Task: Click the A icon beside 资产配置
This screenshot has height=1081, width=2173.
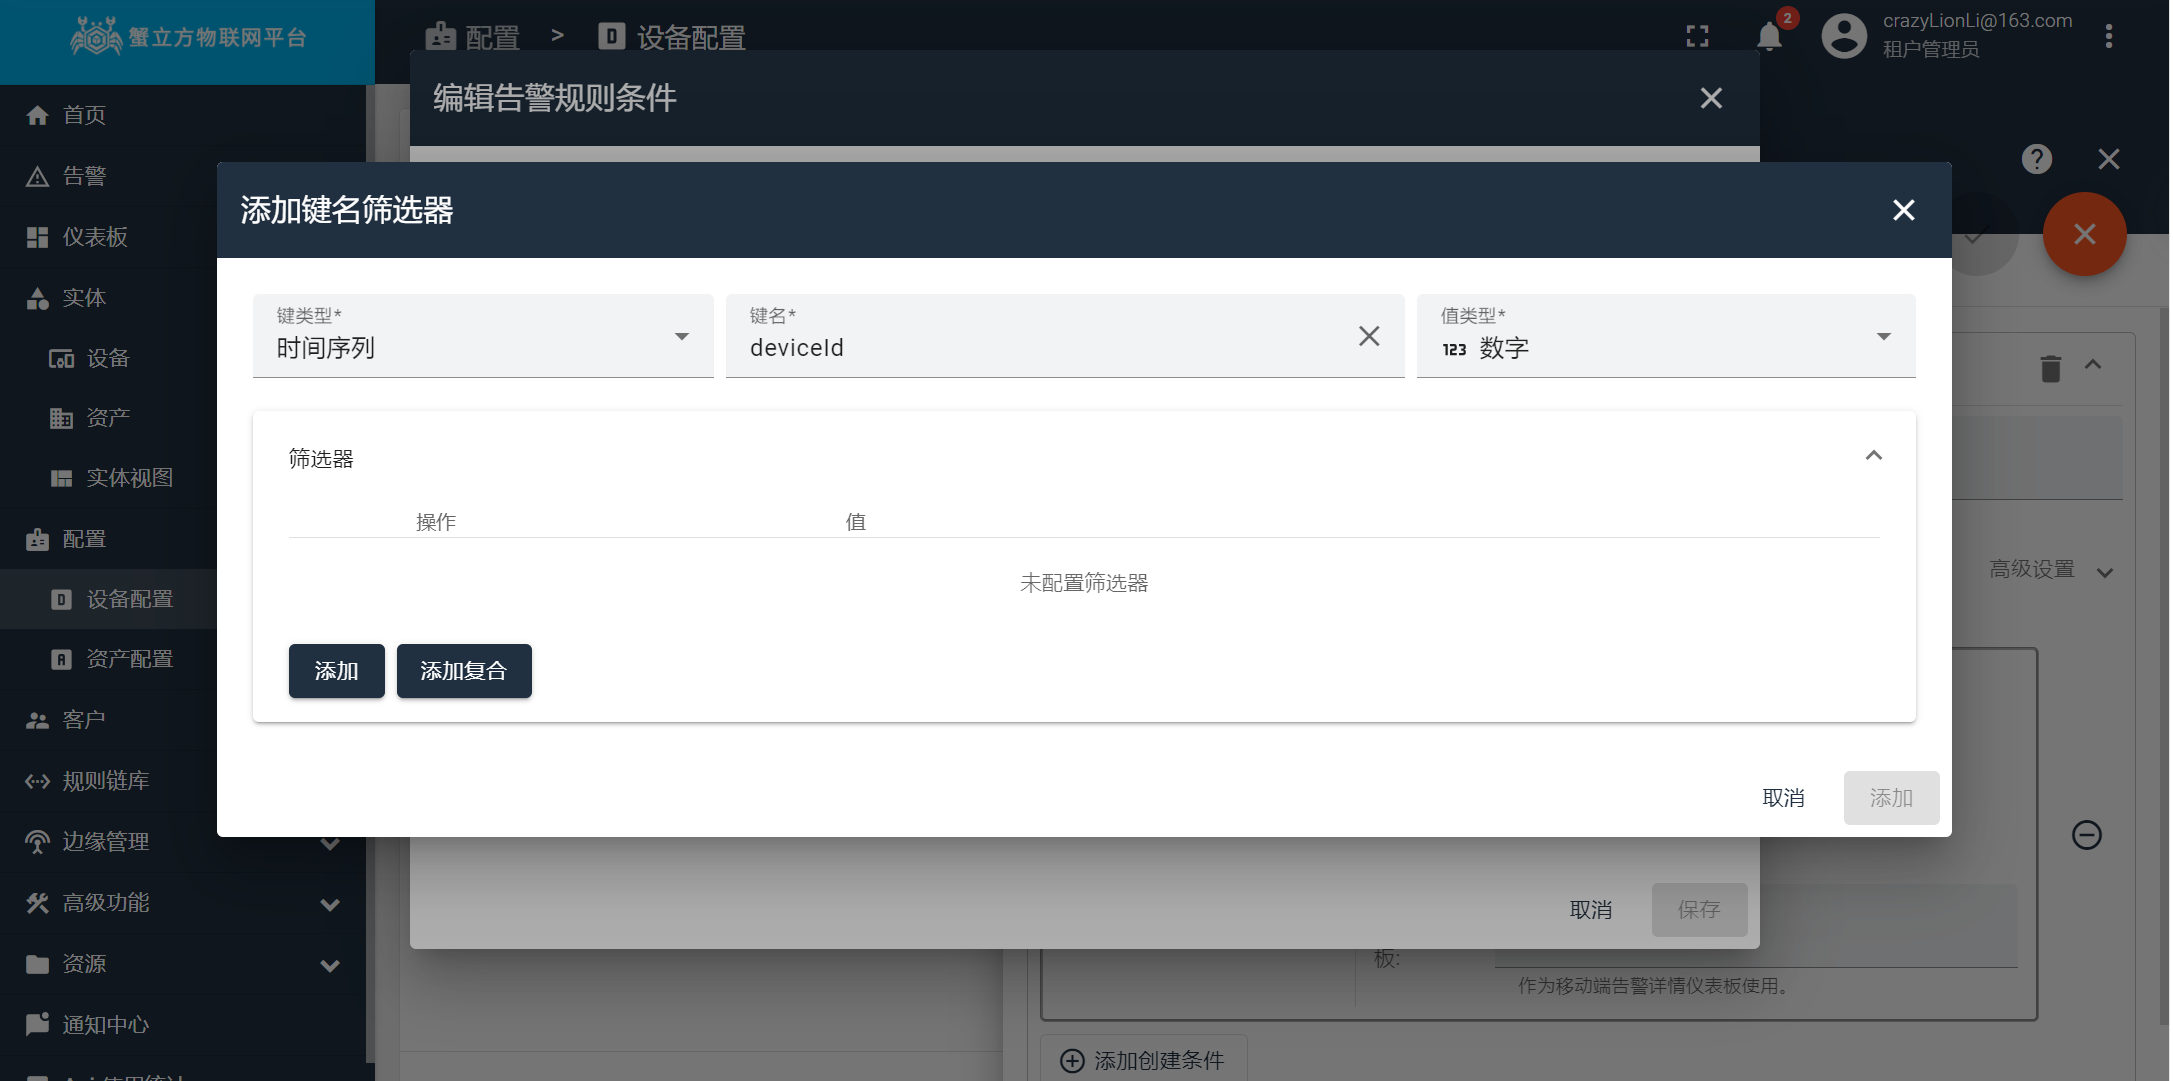Action: coord(62,659)
